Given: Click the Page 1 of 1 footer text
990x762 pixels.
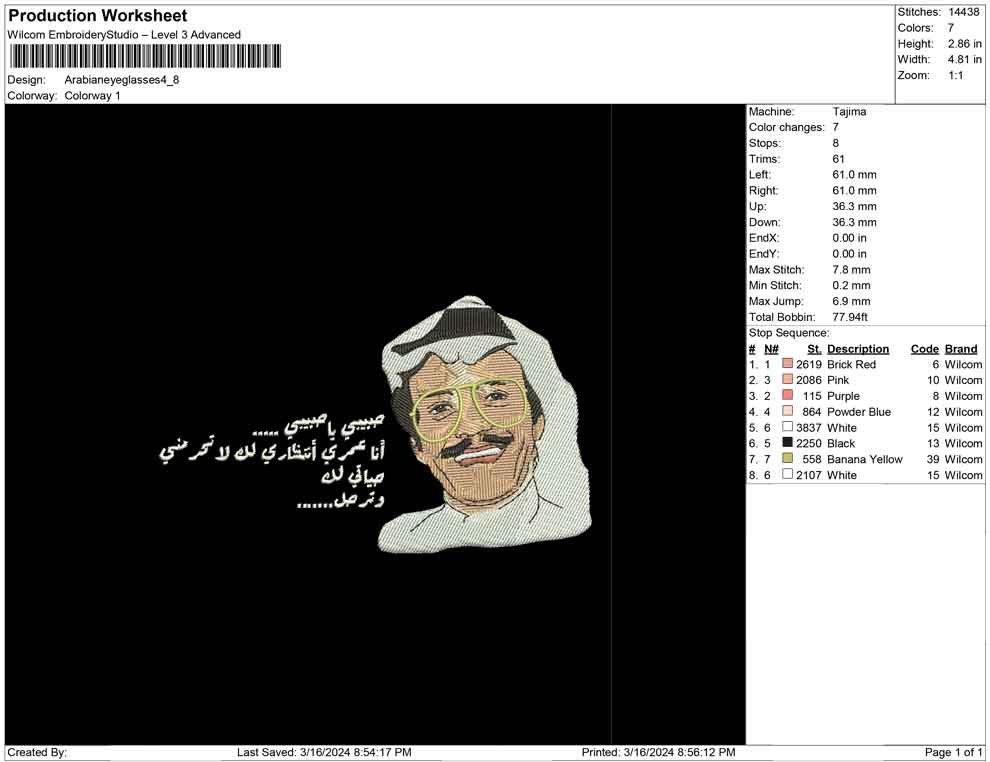Looking at the screenshot, I should pyautogui.click(x=954, y=752).
